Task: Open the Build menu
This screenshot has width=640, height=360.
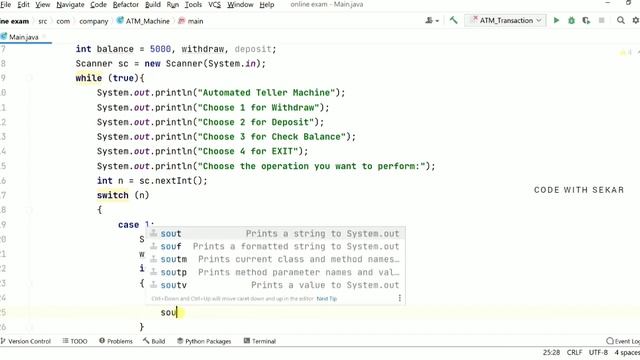Action: point(153,4)
